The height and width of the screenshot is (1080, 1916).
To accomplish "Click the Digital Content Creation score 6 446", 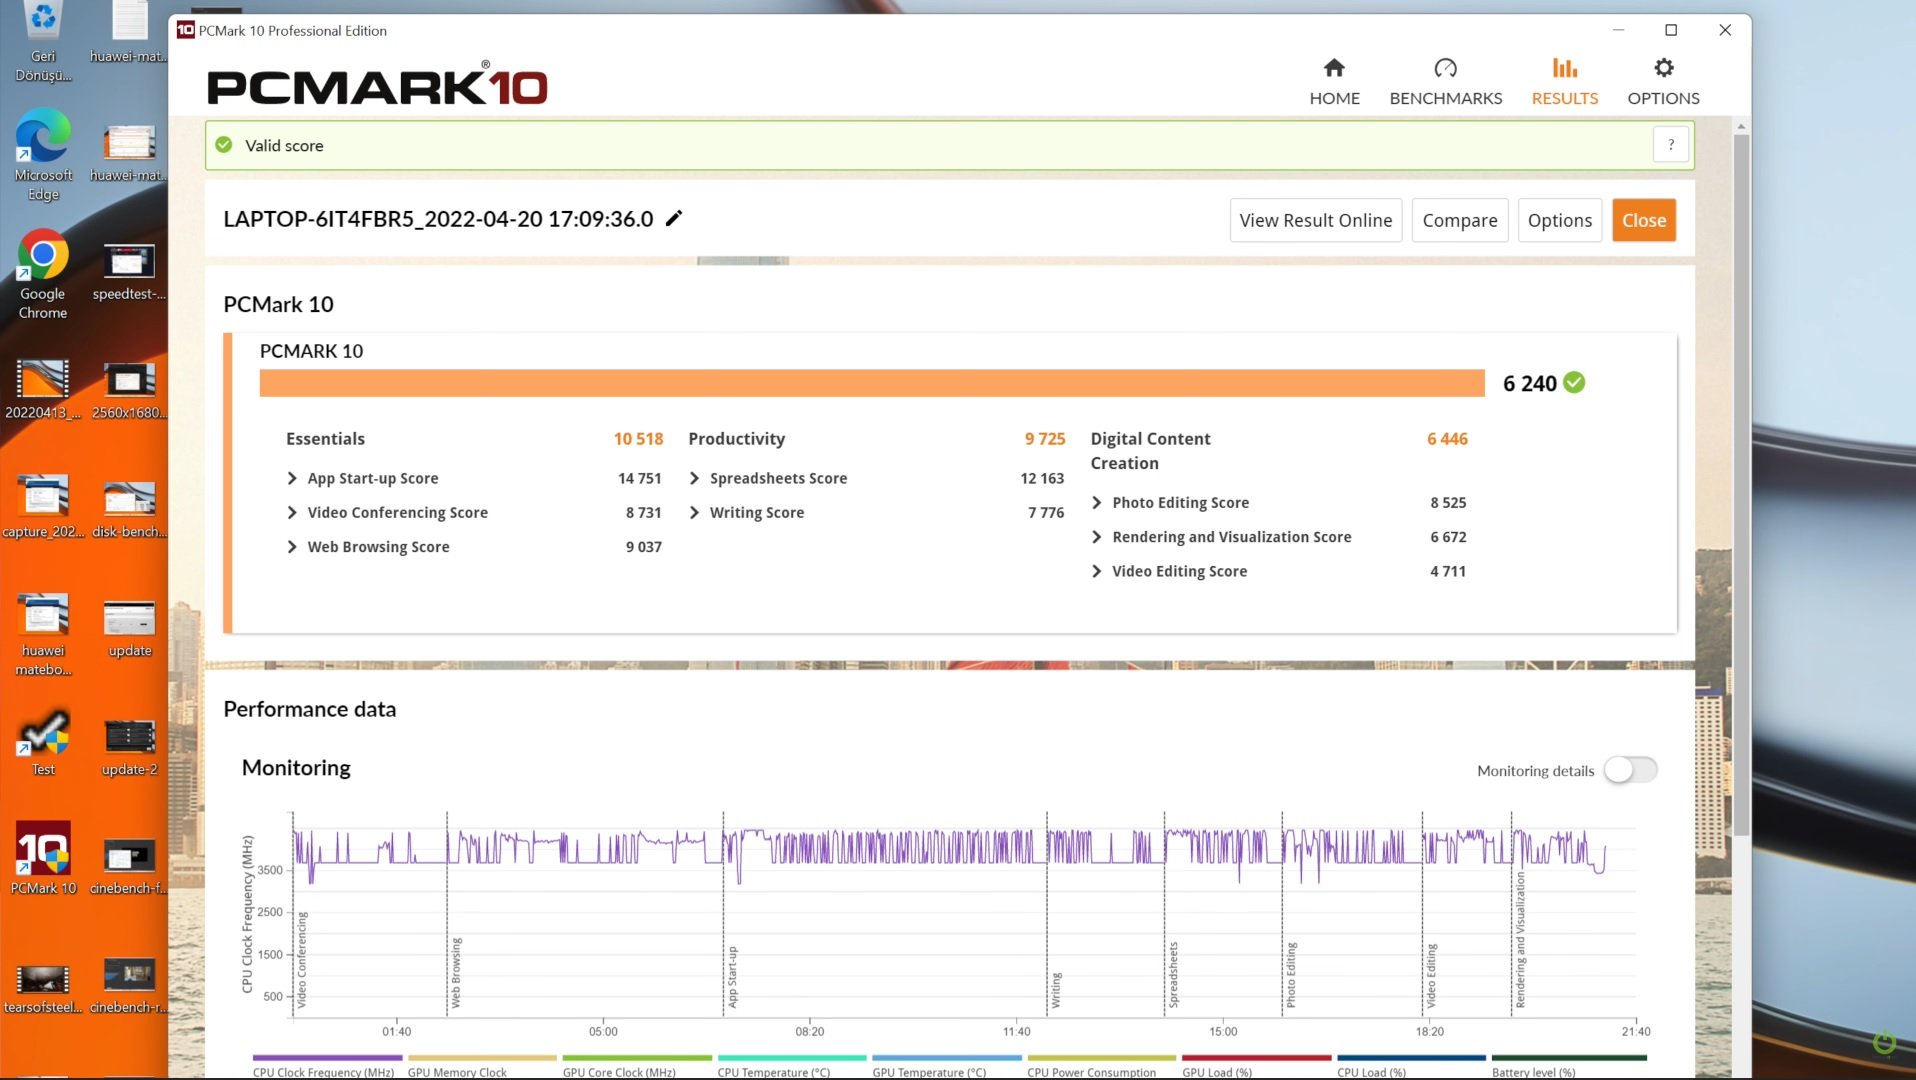I will [x=1447, y=439].
